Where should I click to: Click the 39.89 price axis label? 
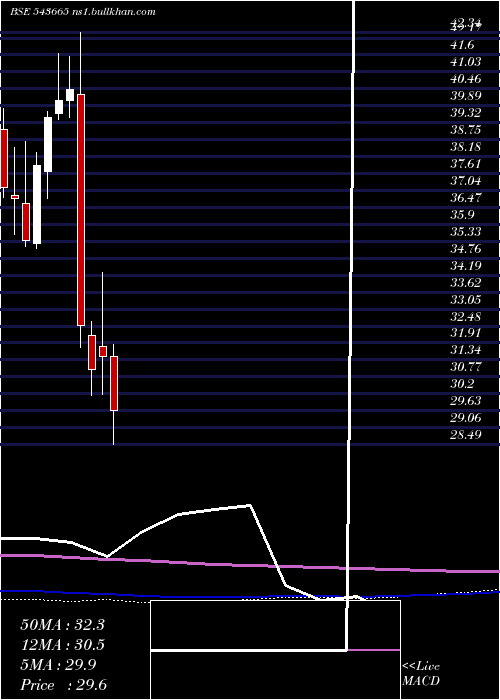click(465, 96)
